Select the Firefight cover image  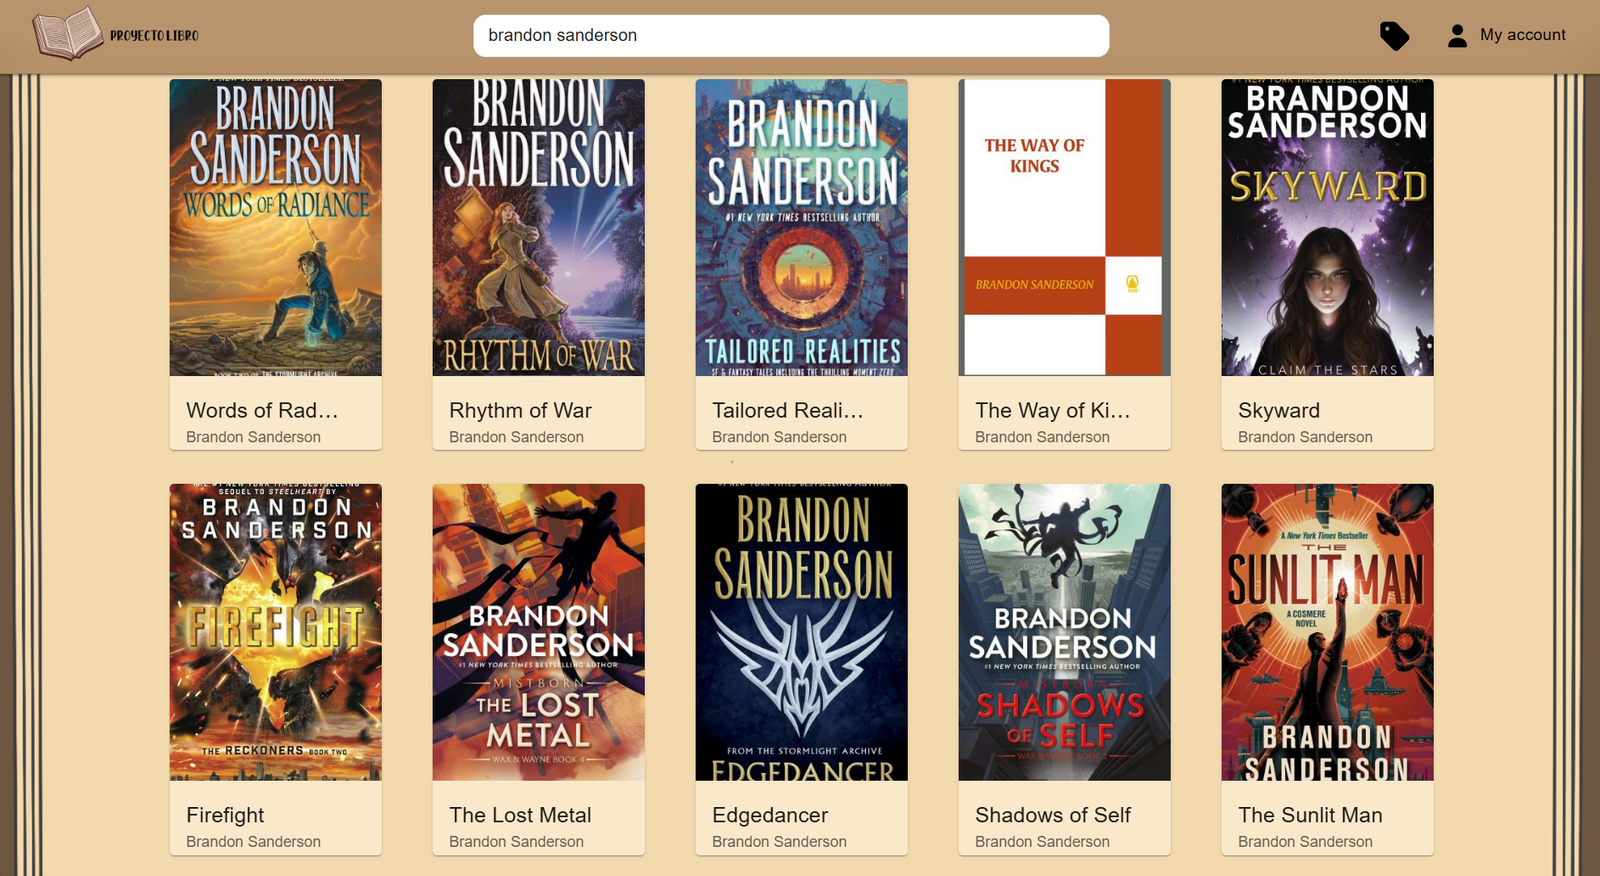tap(276, 632)
